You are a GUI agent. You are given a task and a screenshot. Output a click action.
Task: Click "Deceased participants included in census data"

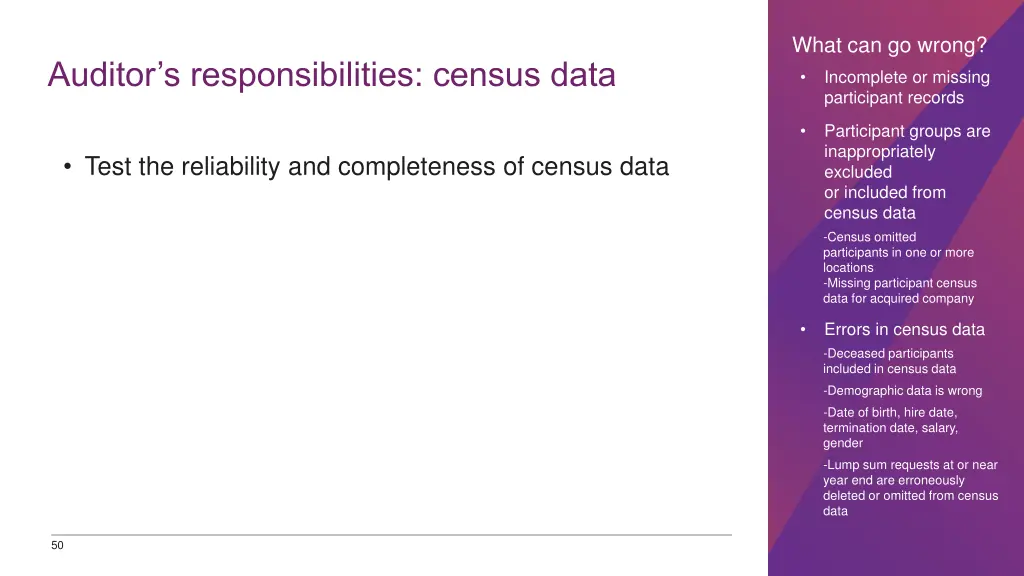tap(889, 361)
